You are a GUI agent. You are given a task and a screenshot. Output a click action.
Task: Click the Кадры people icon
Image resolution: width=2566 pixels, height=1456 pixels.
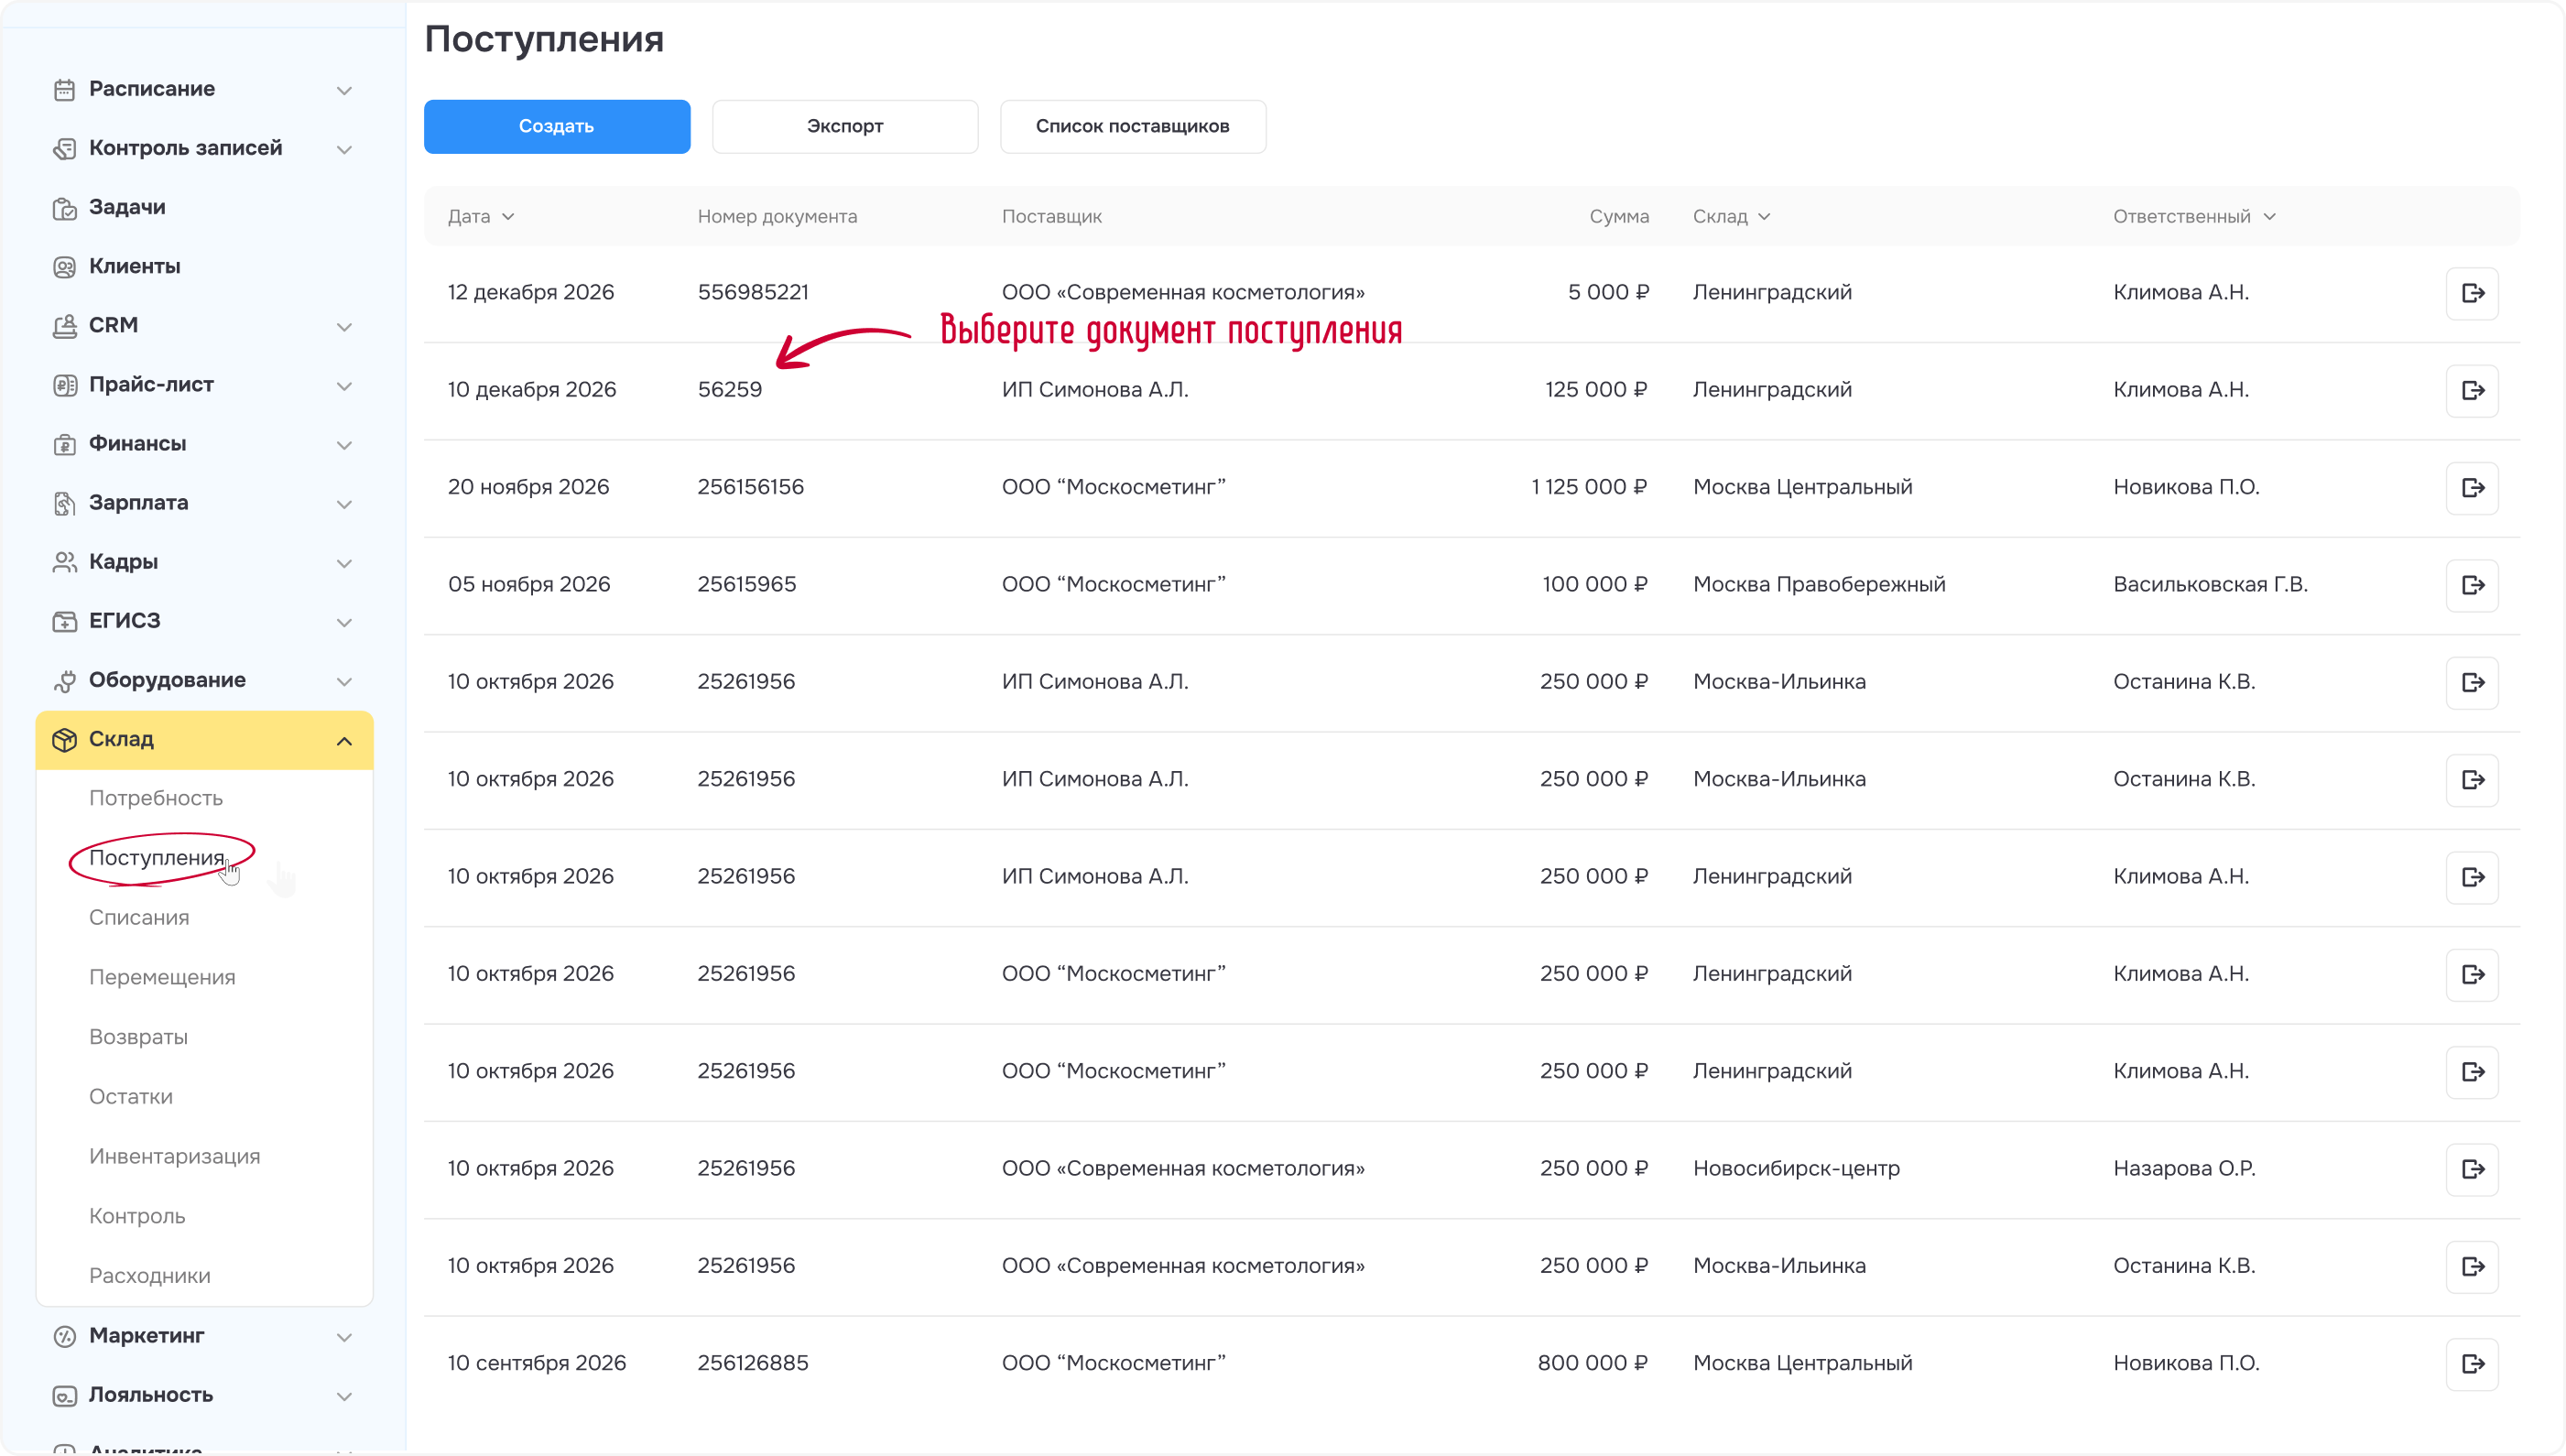[x=64, y=562]
